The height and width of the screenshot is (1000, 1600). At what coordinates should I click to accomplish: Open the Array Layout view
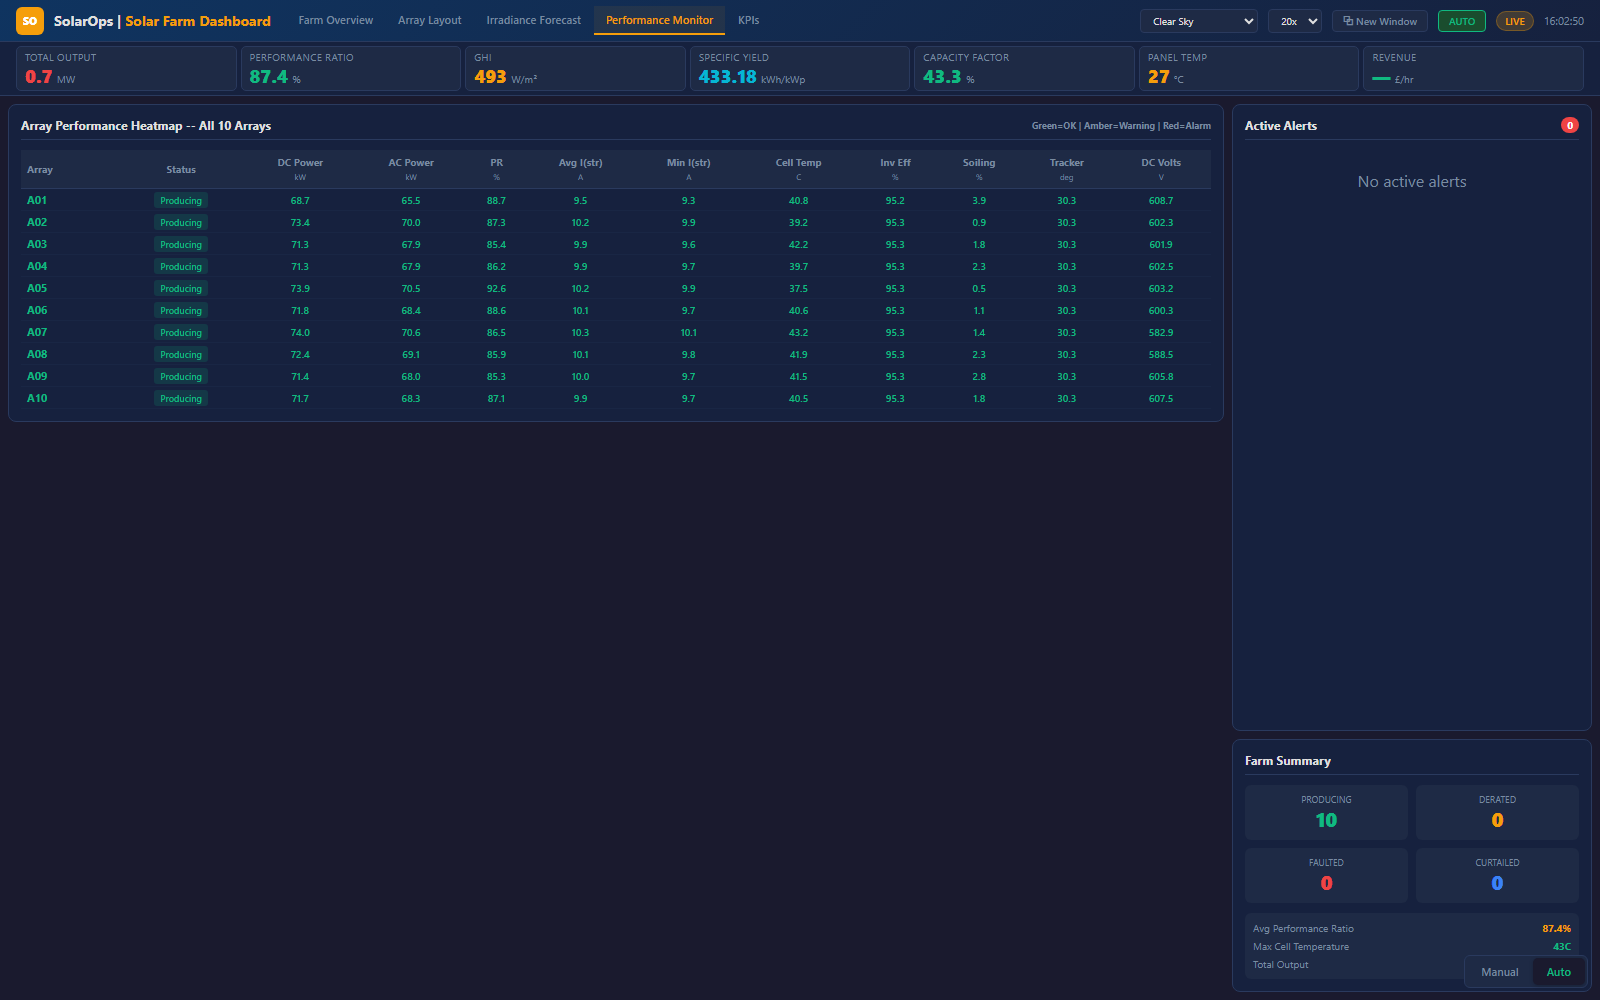tap(429, 20)
